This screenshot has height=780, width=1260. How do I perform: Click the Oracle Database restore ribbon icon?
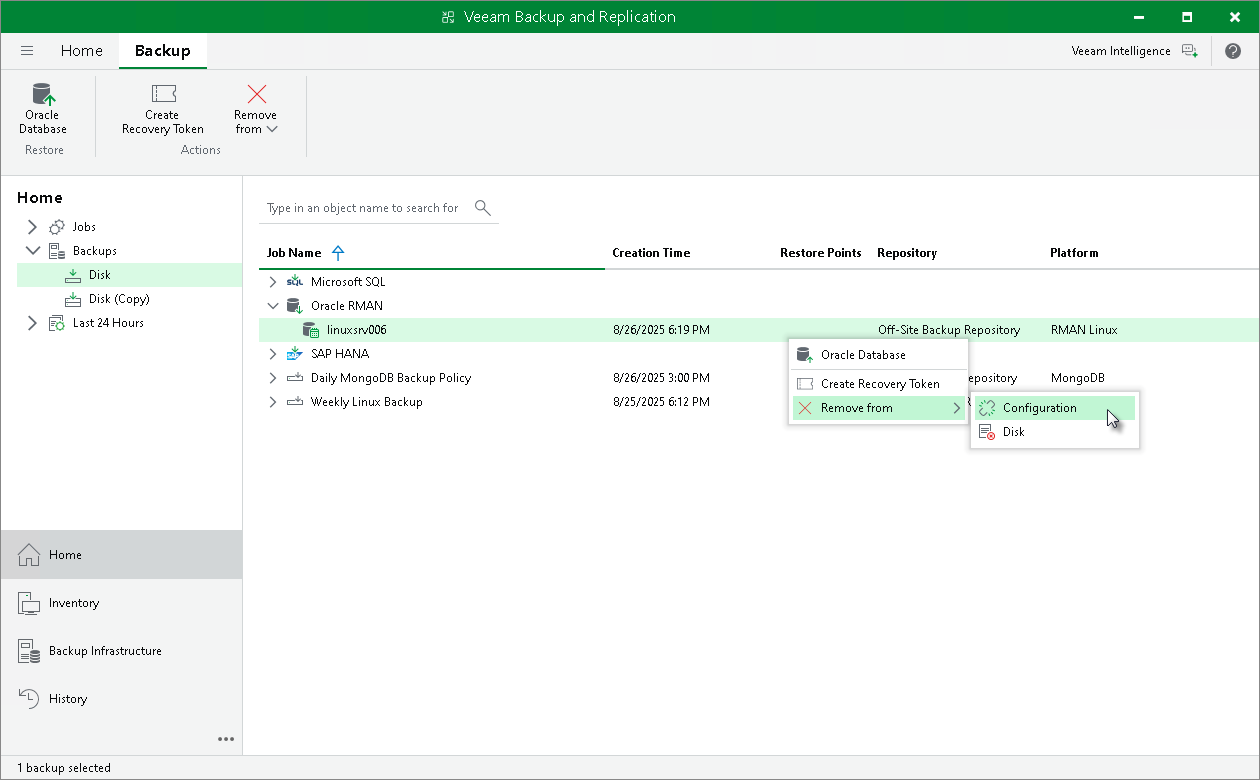coord(43,96)
